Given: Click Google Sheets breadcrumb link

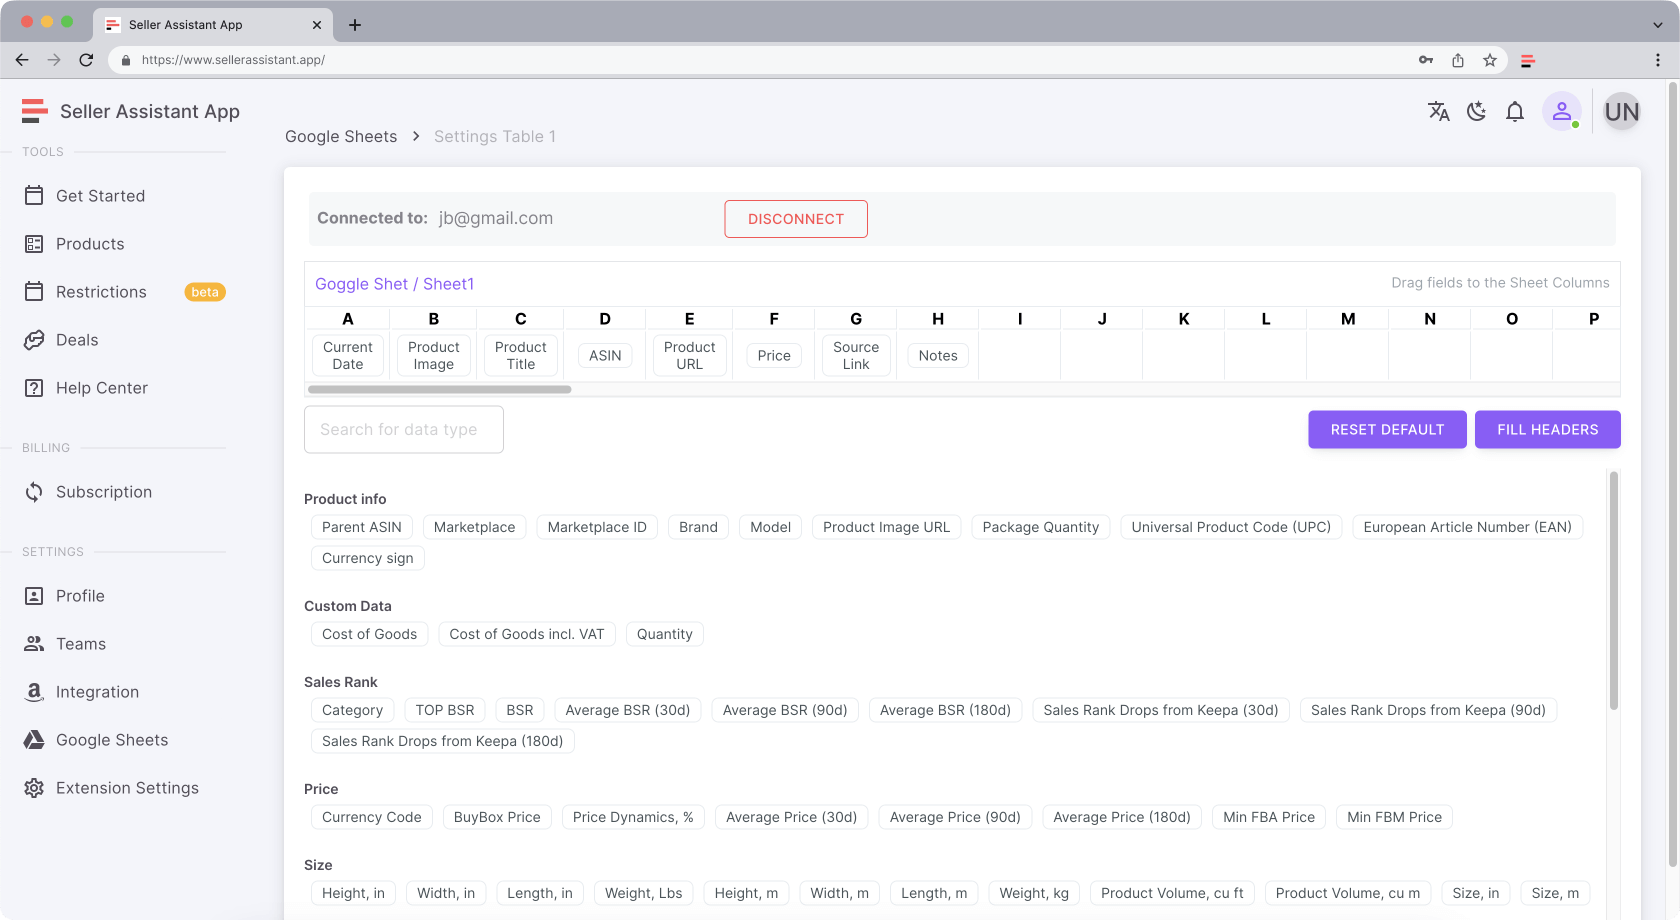Looking at the screenshot, I should (x=341, y=137).
